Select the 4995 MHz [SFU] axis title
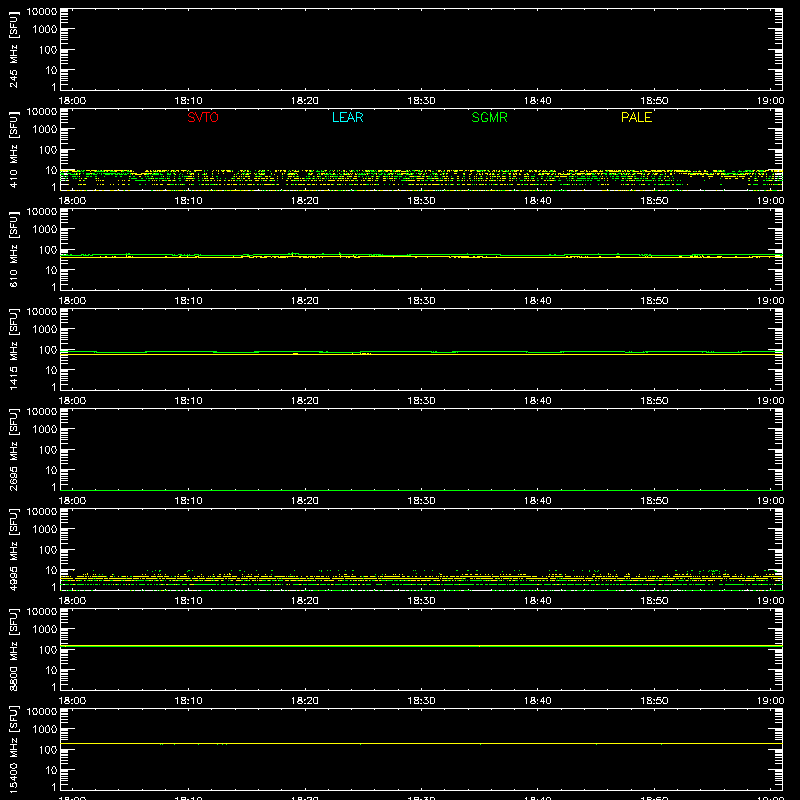The height and width of the screenshot is (800, 800). pos(13,549)
